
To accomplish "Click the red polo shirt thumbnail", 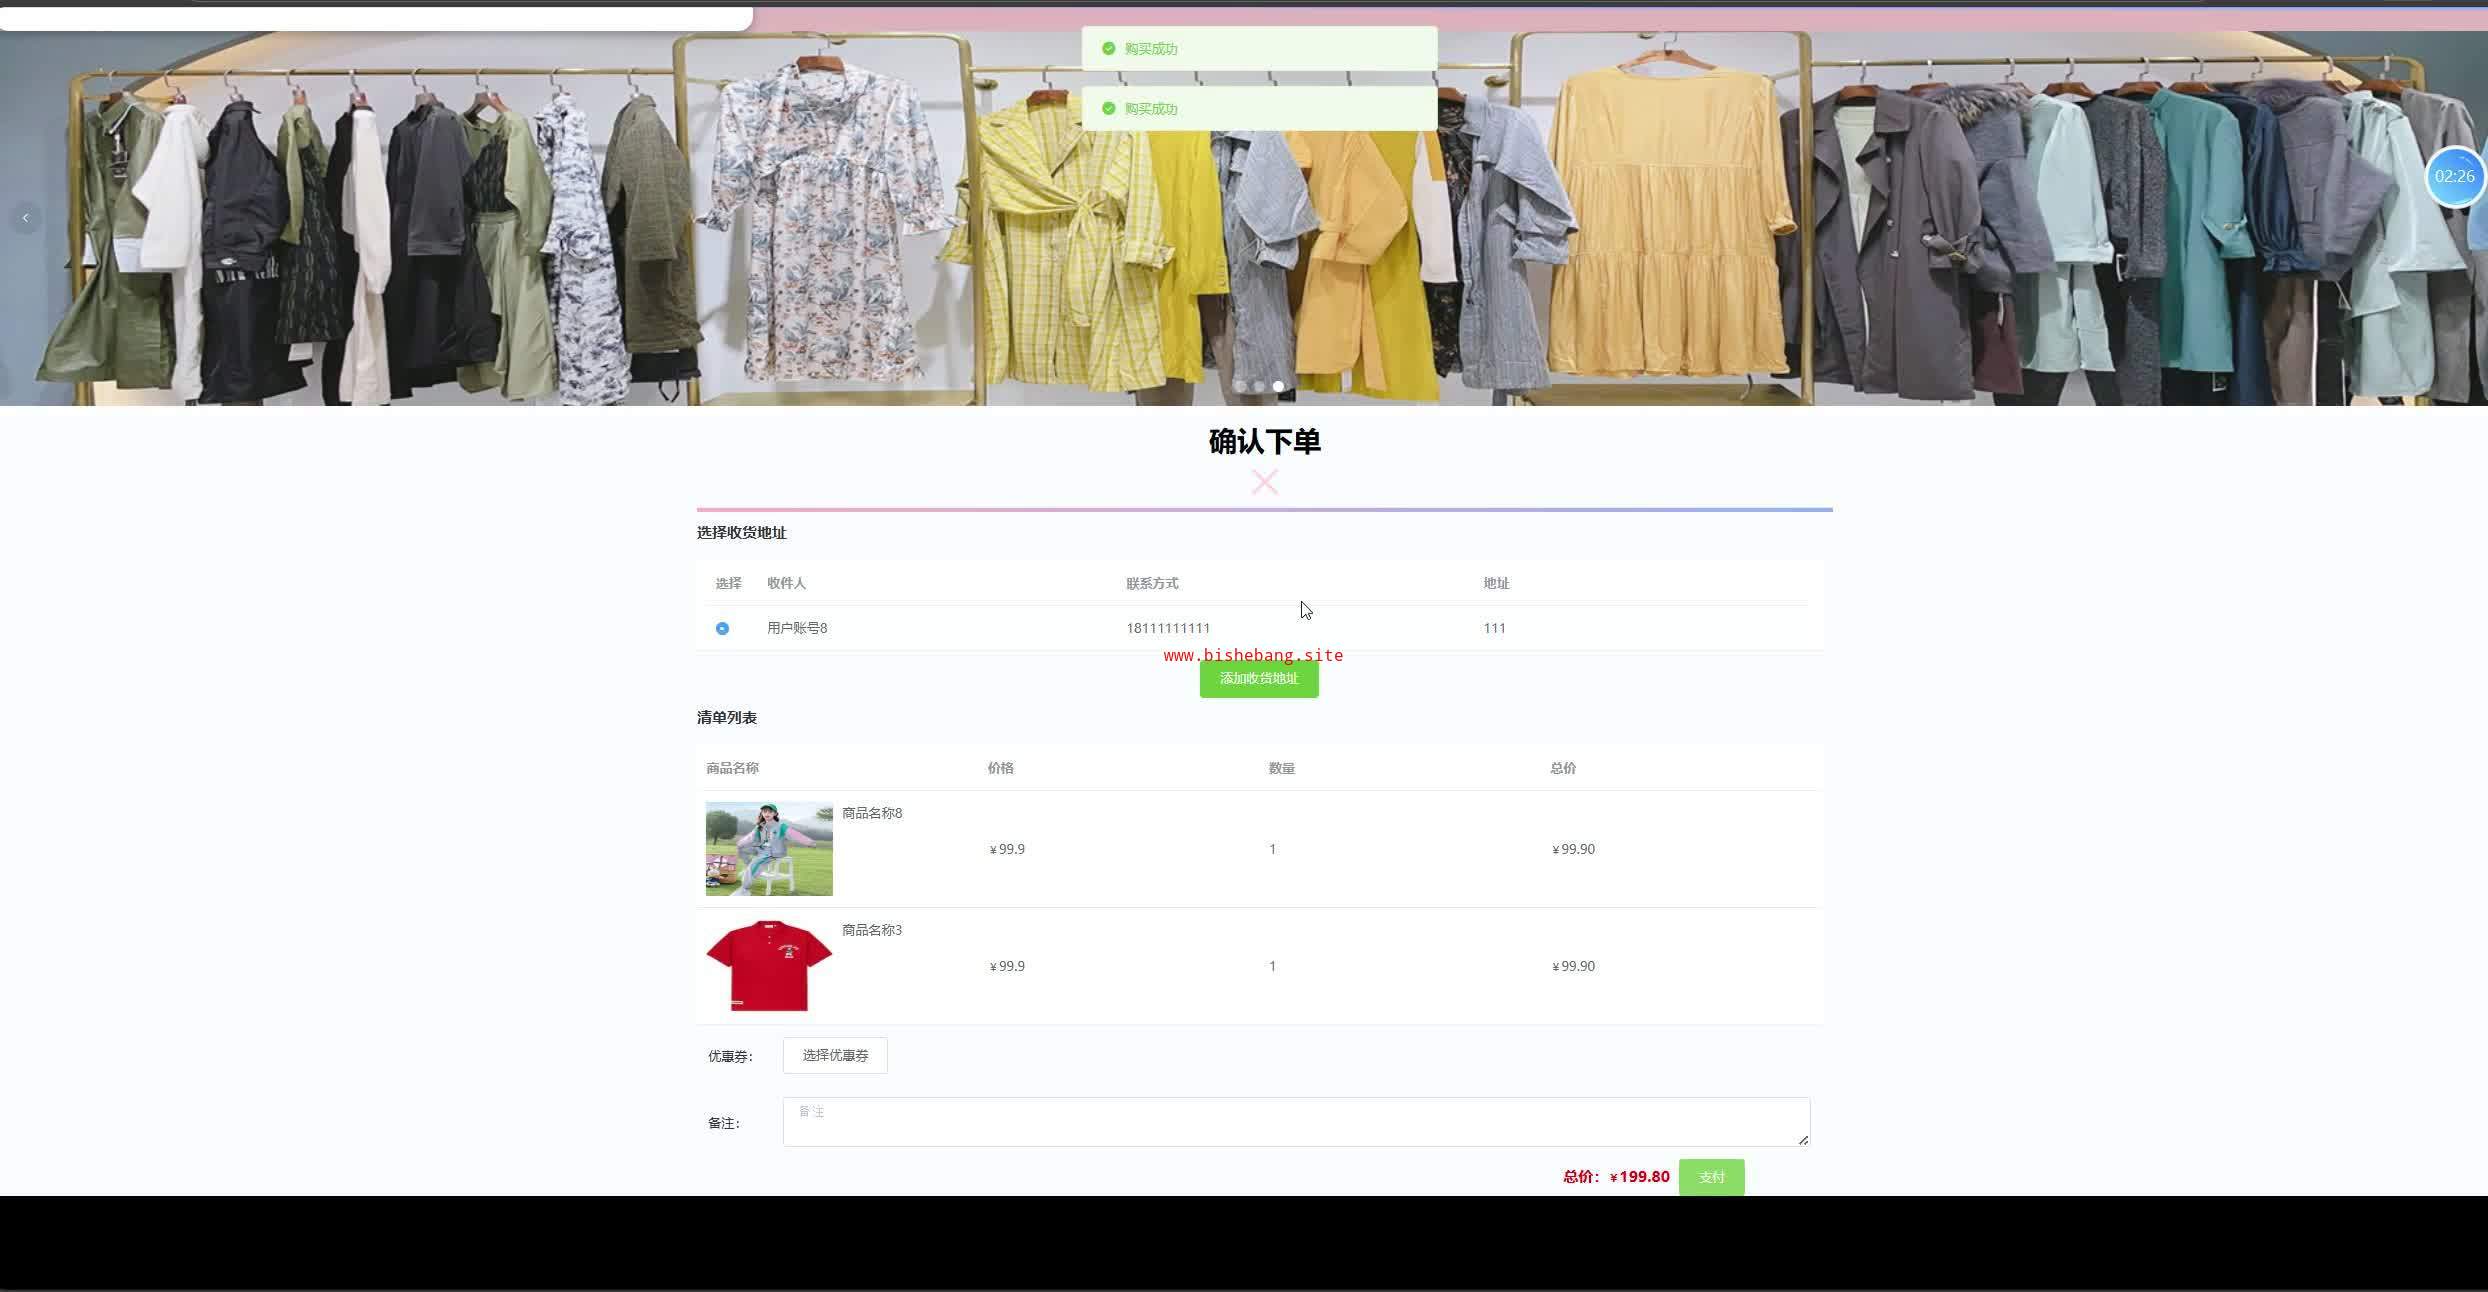I will [769, 965].
